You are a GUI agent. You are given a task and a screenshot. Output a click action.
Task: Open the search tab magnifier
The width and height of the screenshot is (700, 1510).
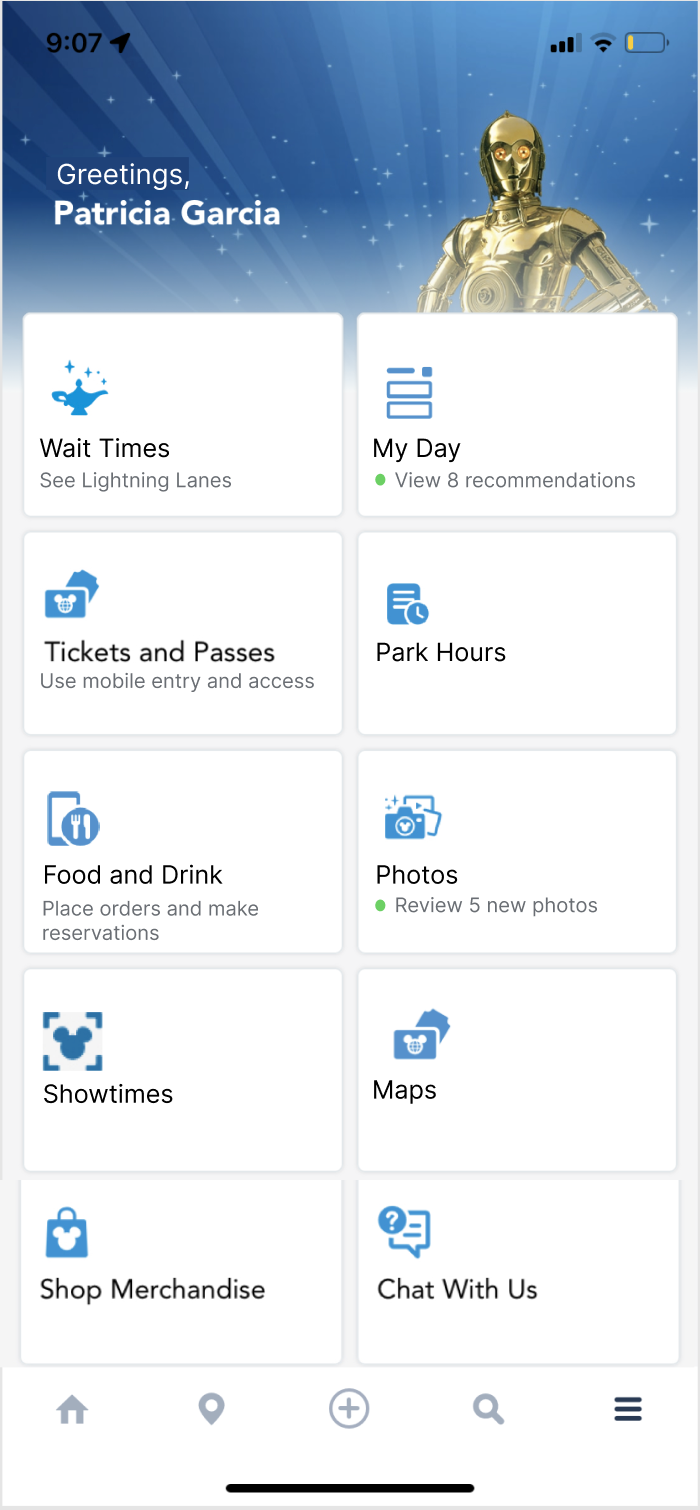(488, 1410)
